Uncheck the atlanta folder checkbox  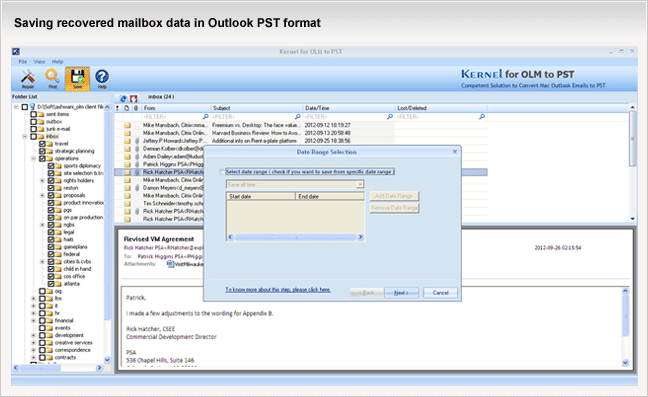[x=51, y=284]
